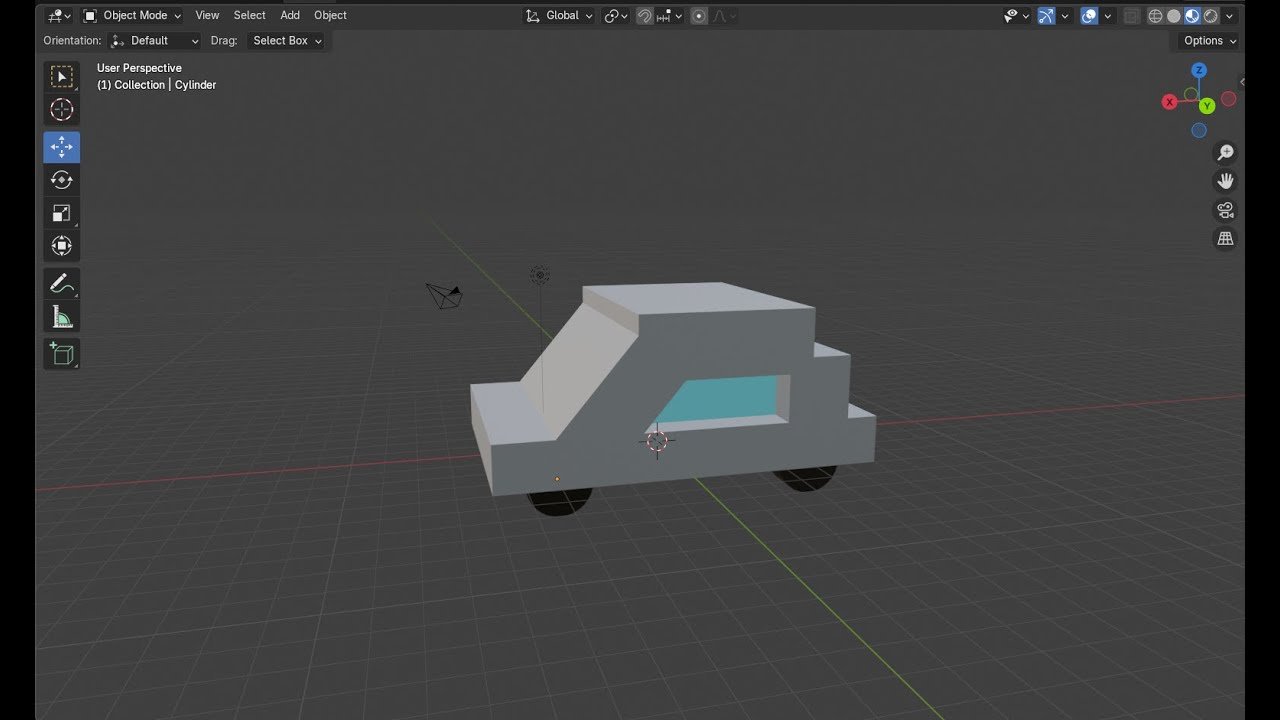Open the Select menu

[249, 15]
